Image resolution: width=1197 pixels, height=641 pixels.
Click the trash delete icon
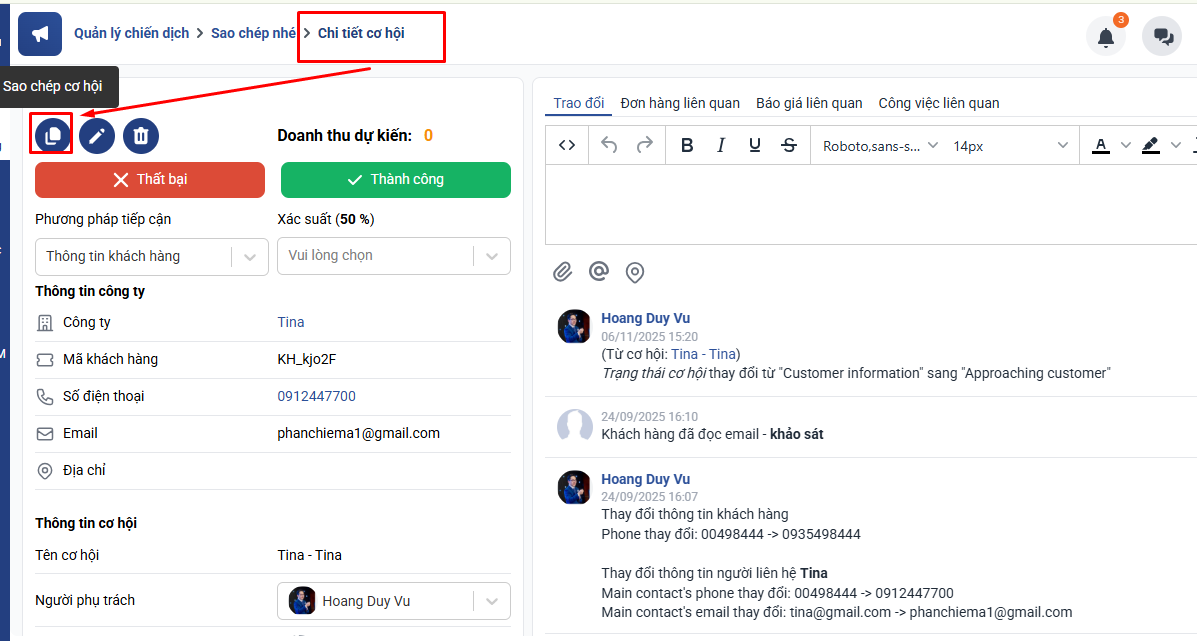pyautogui.click(x=141, y=135)
